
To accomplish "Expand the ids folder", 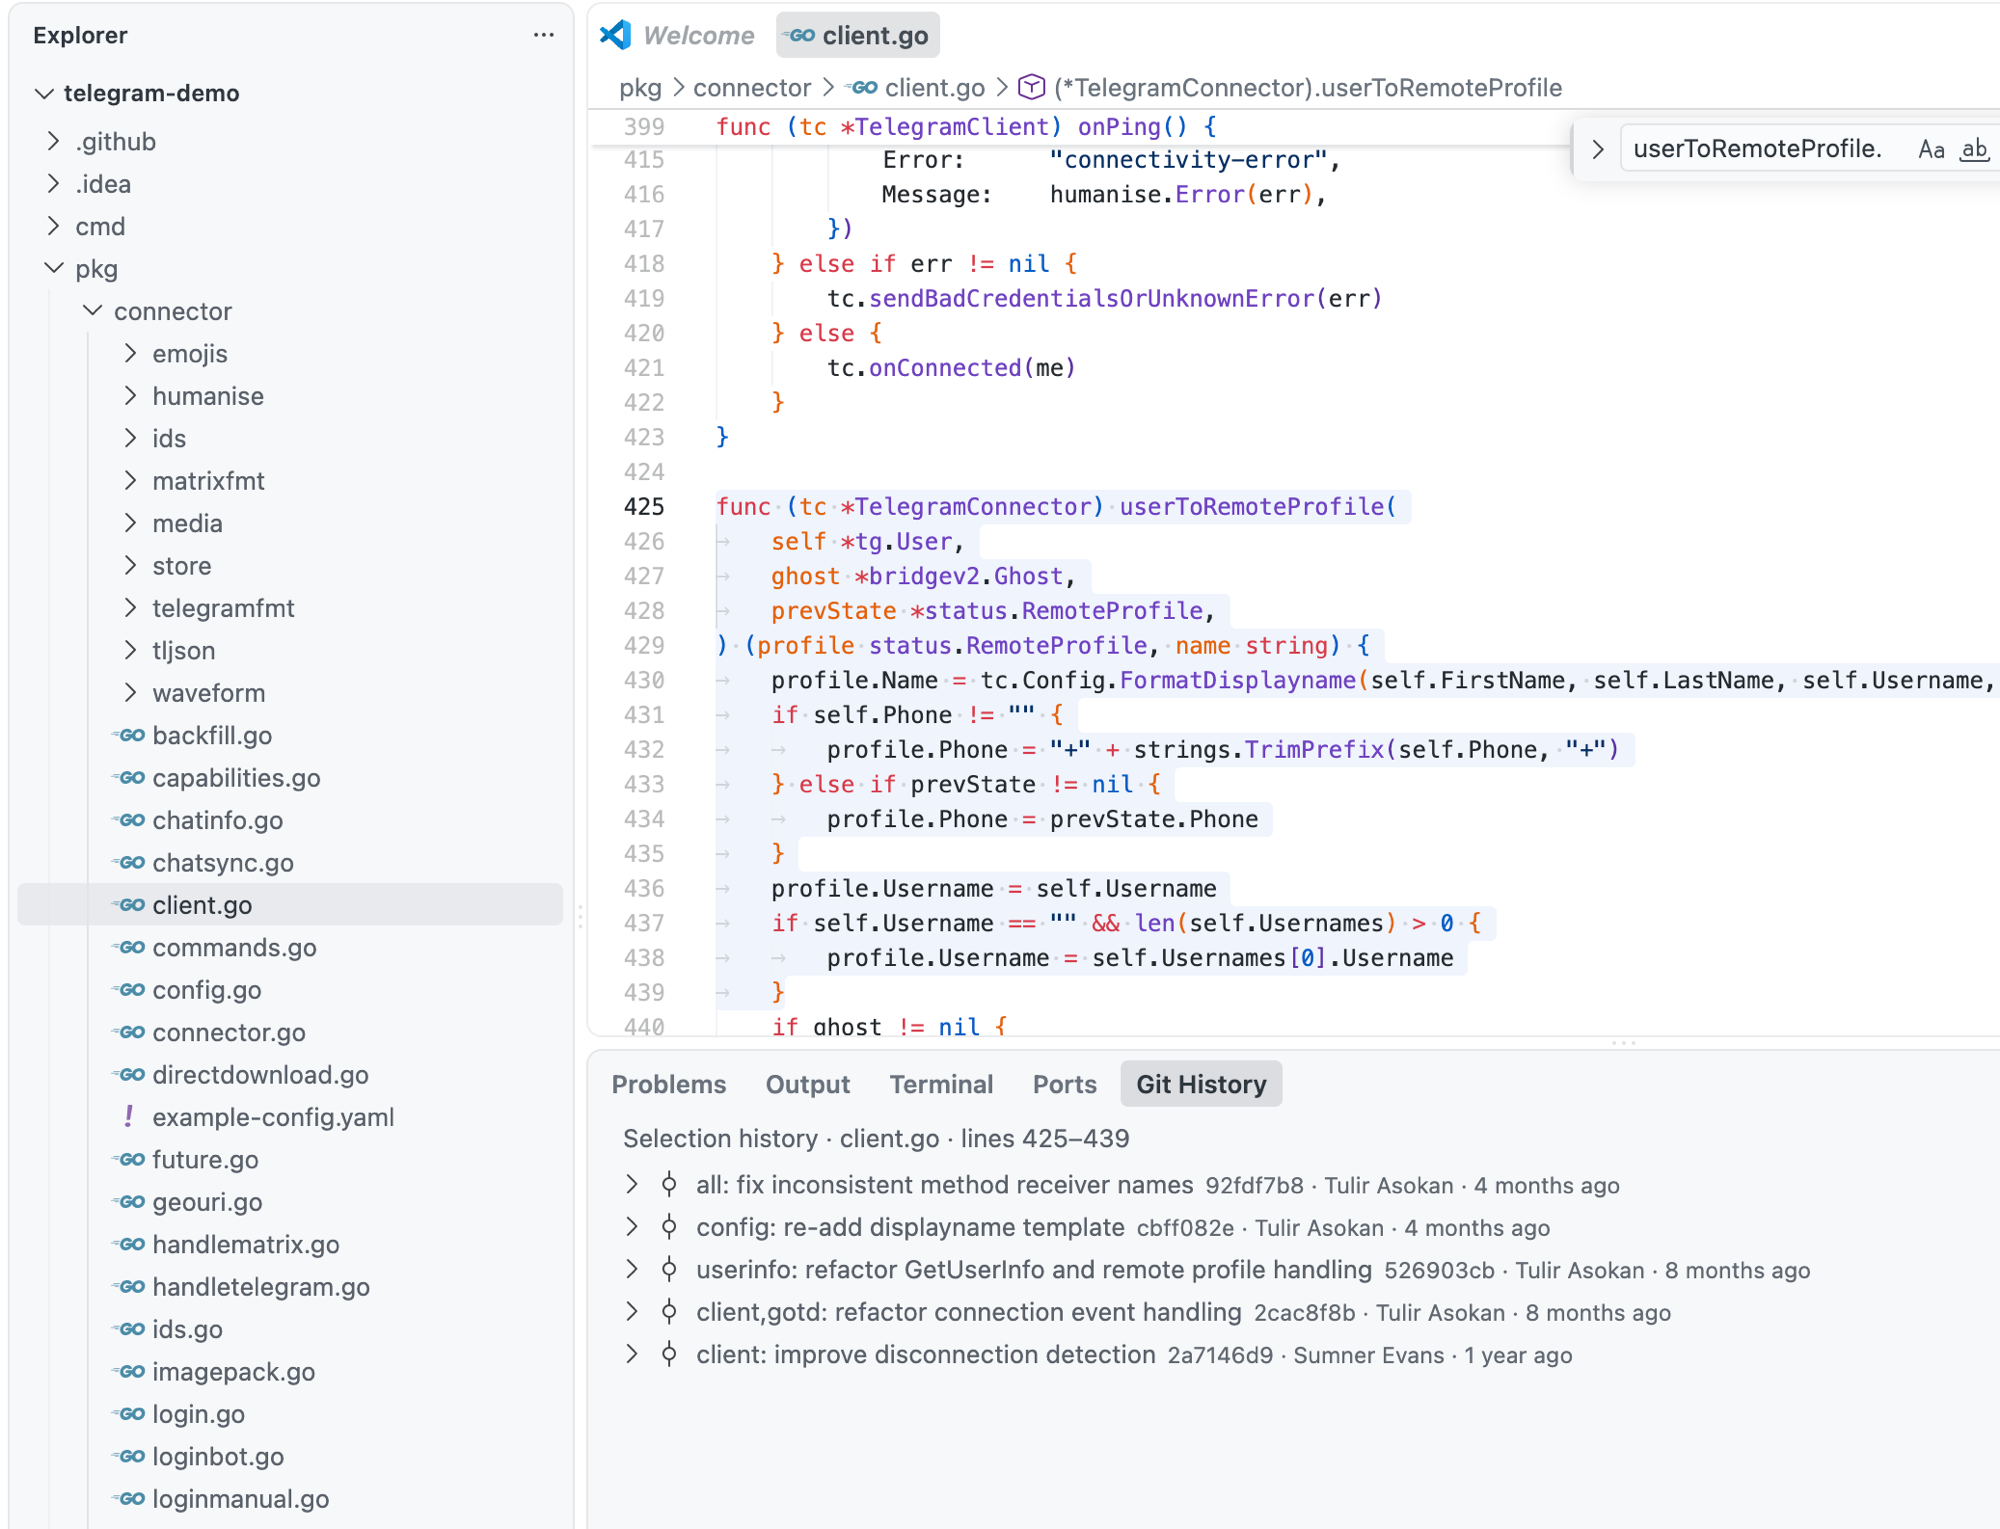I will (x=131, y=438).
